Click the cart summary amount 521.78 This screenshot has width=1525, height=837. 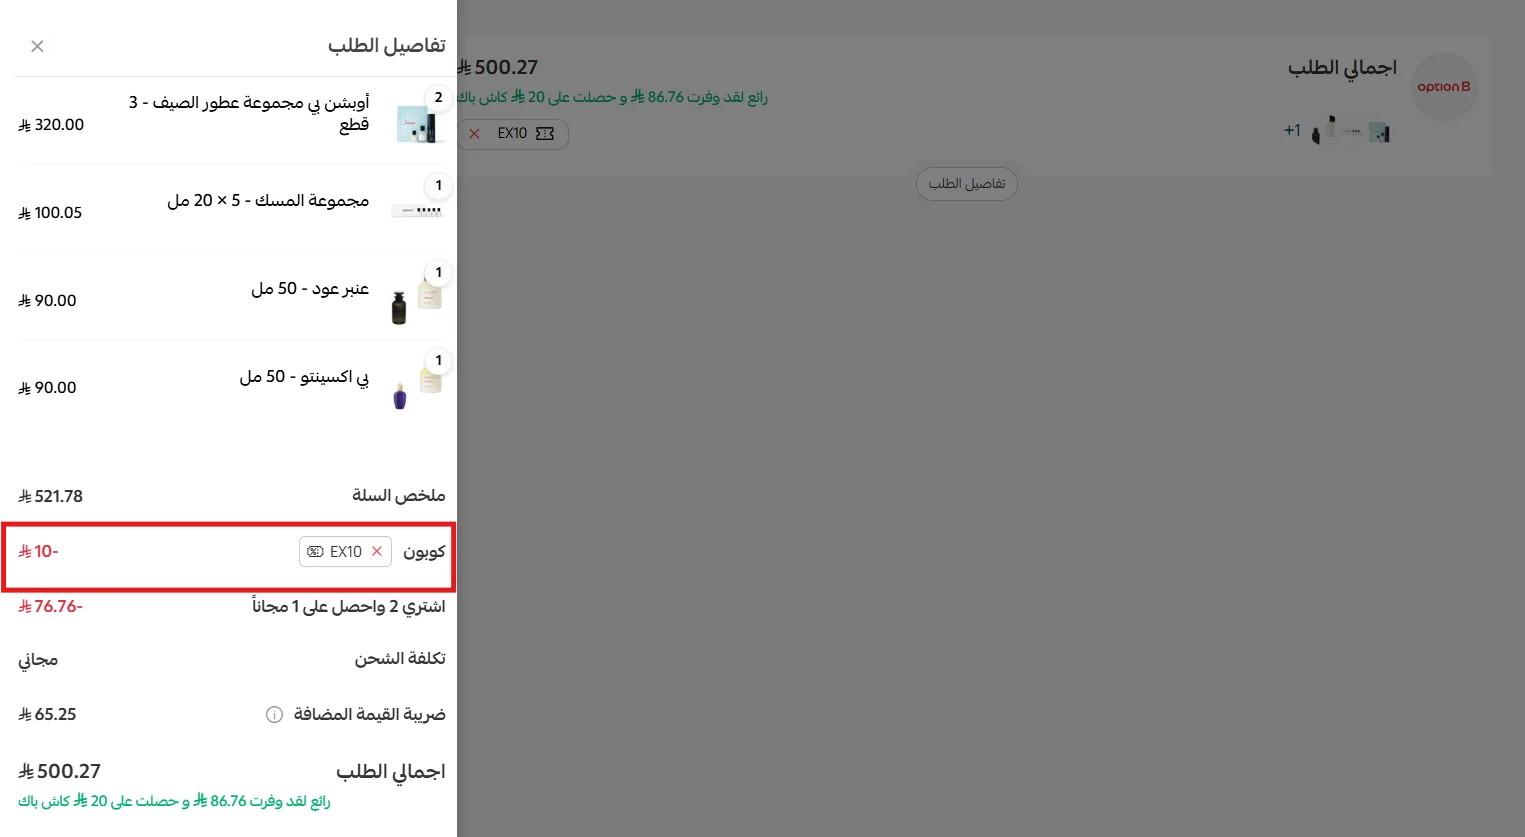51,497
